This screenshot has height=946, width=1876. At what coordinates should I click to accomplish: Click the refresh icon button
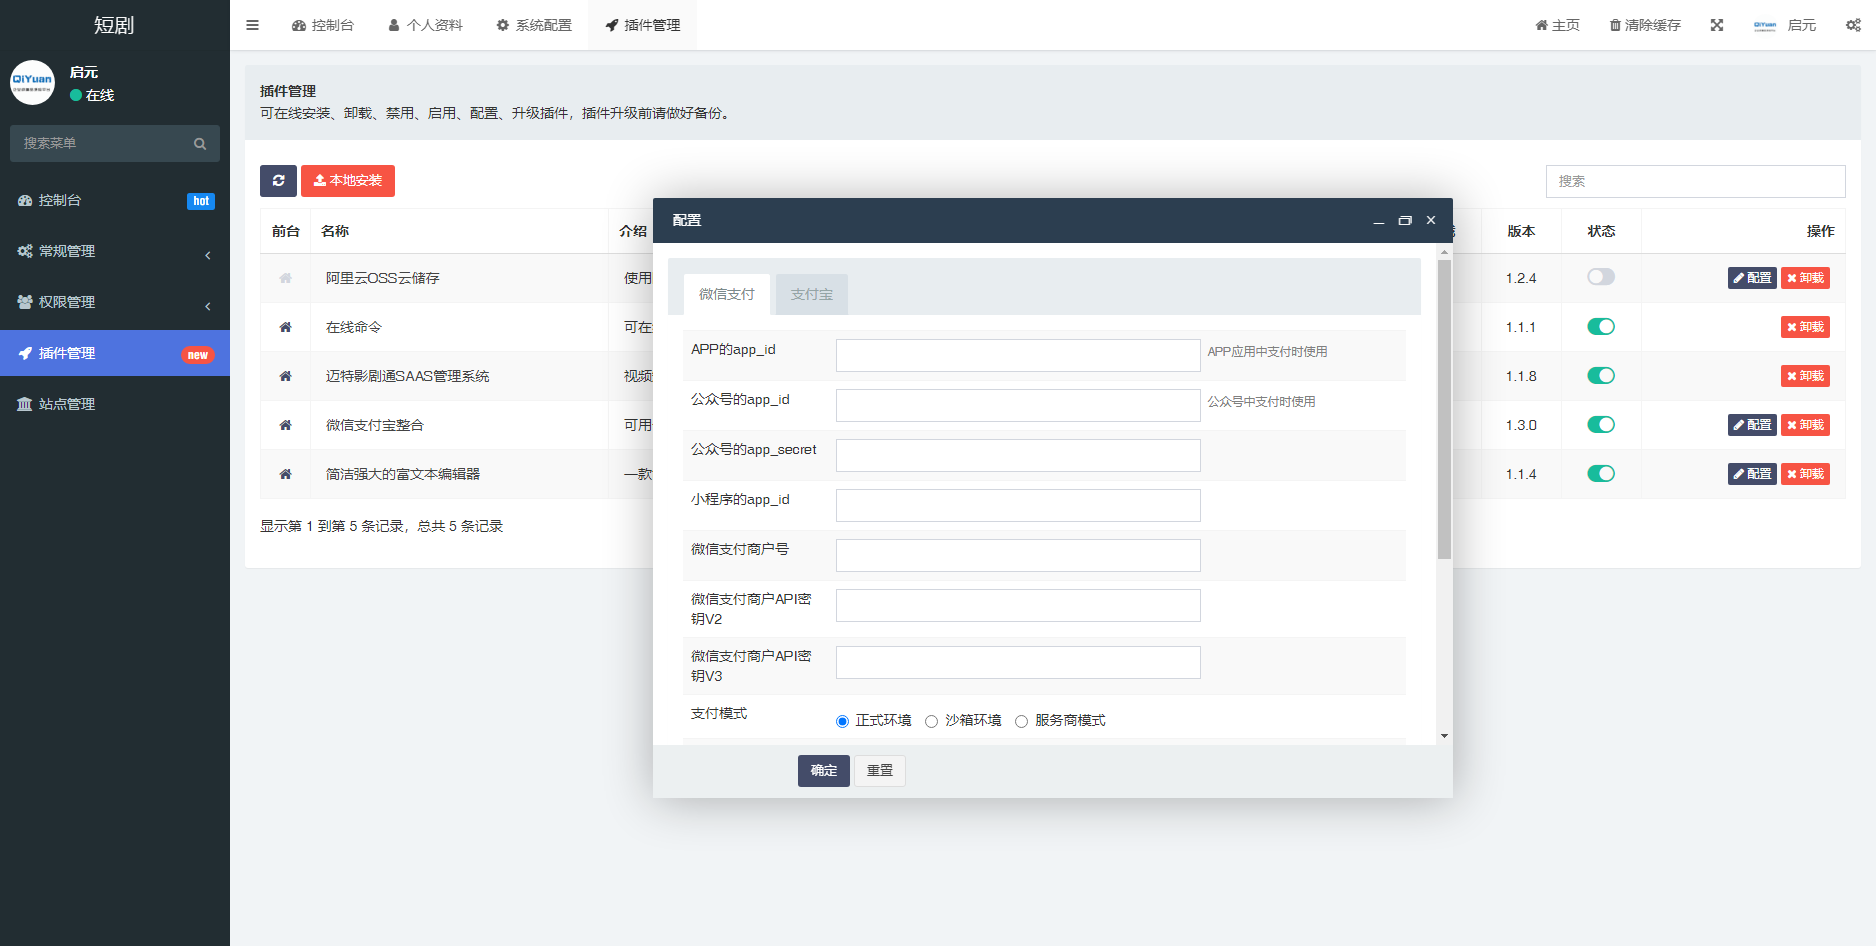pyautogui.click(x=278, y=181)
